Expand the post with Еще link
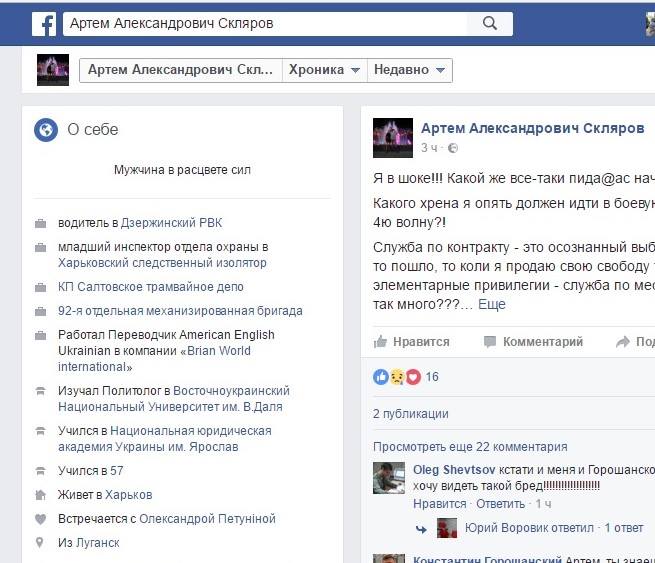655x563 pixels. coord(492,304)
